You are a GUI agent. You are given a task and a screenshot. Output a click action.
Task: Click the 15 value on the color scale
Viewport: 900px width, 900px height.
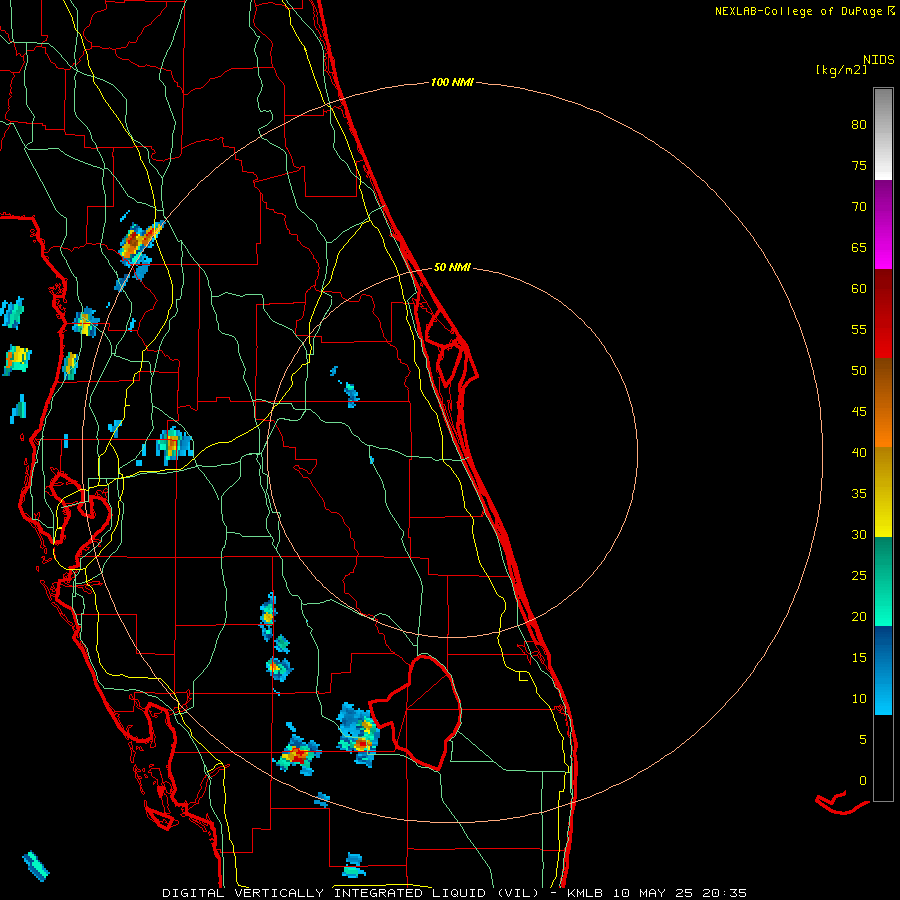coord(859,657)
